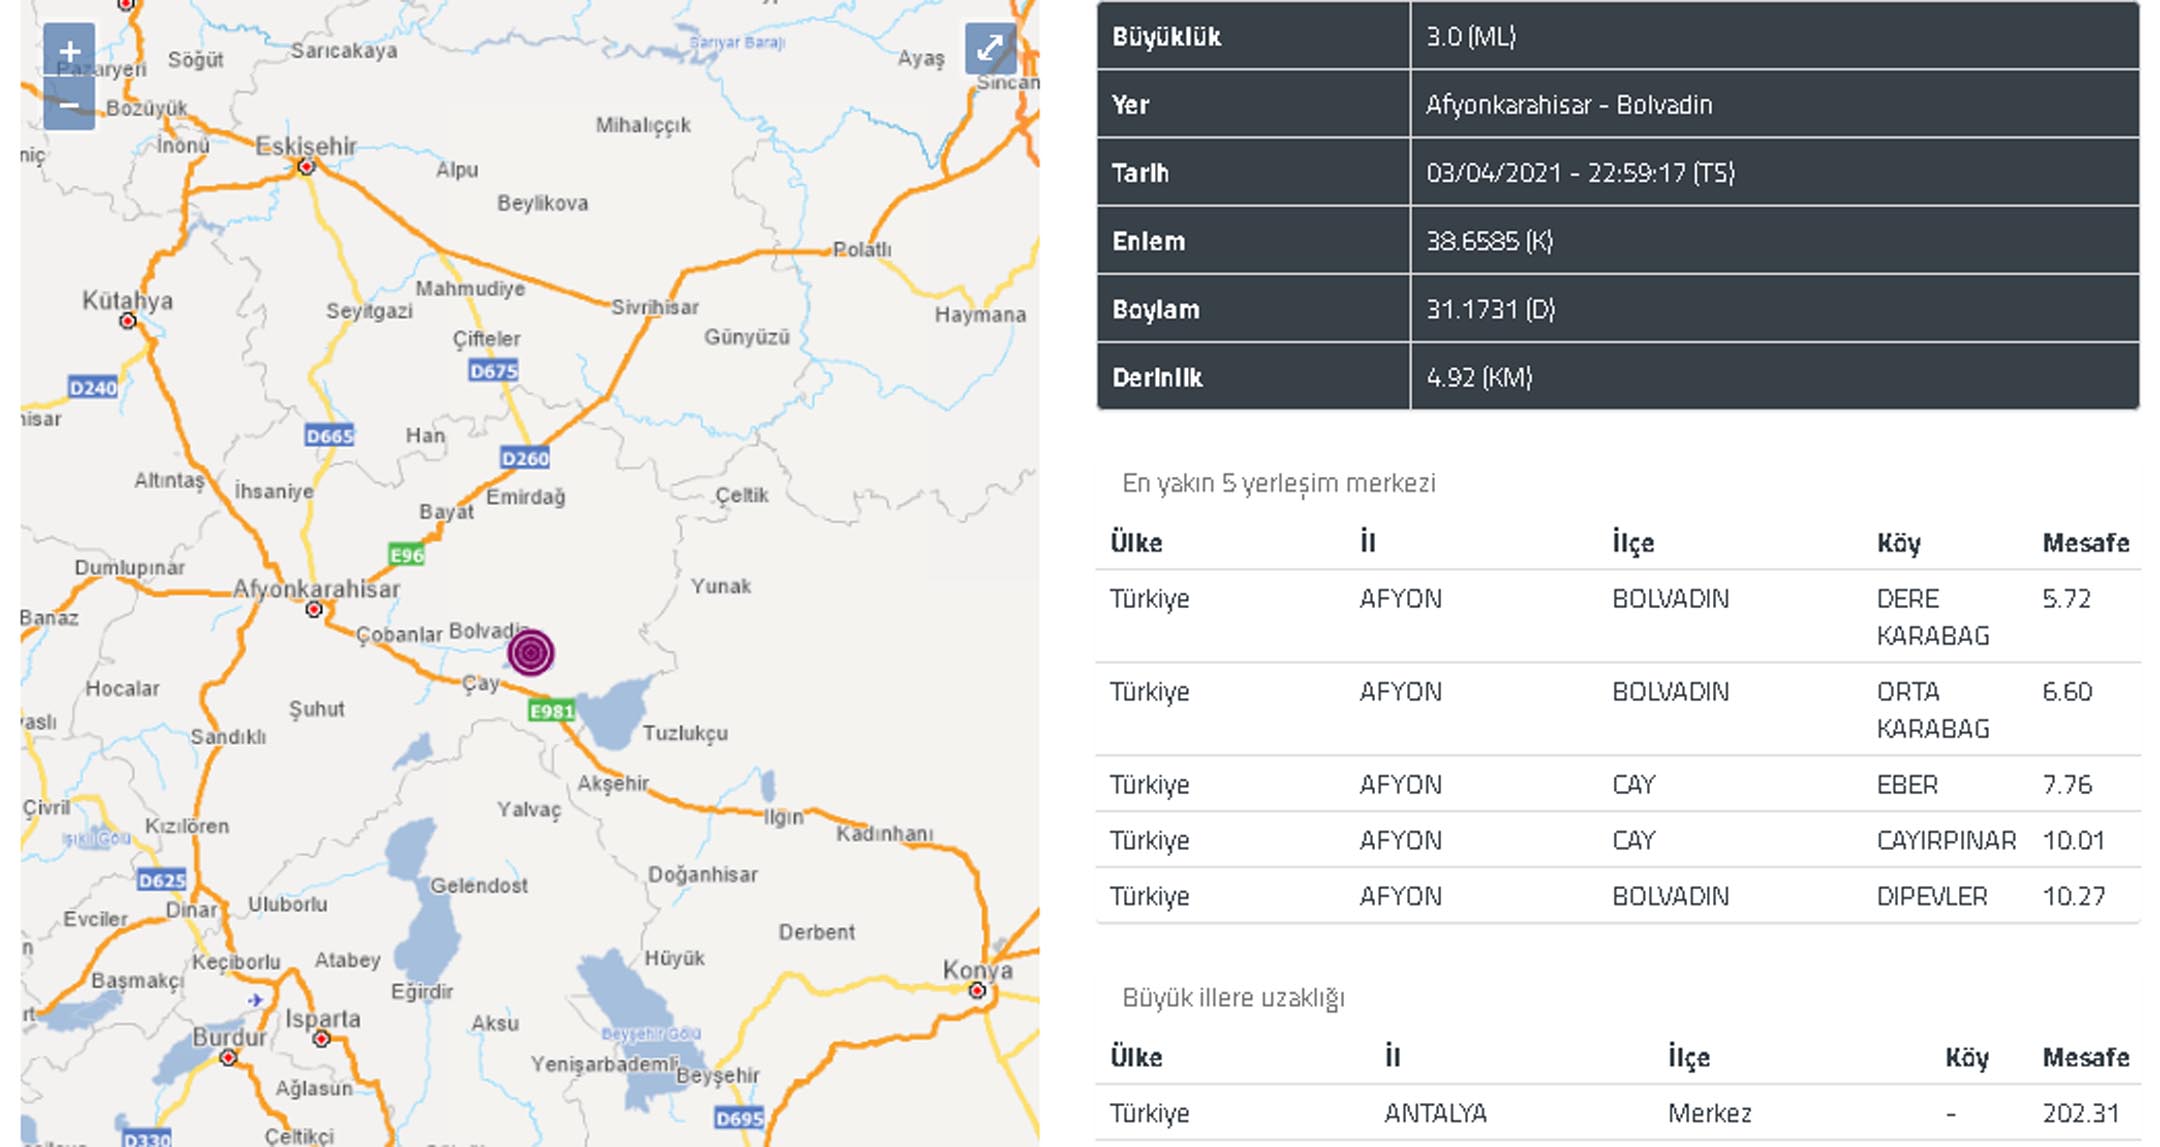Screen dimensions: 2160x1147
Task: Click Beyşehir Gölü lake label
Action: [651, 1033]
